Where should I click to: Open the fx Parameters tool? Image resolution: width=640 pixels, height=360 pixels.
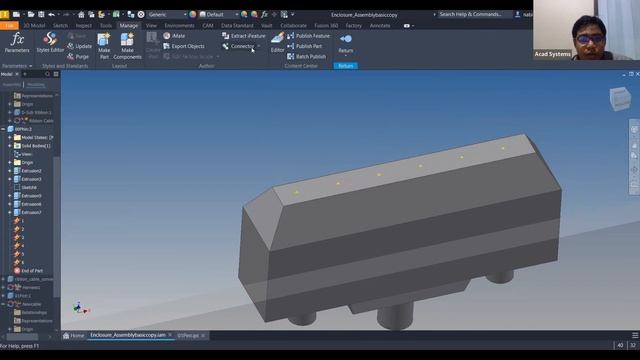point(17,43)
